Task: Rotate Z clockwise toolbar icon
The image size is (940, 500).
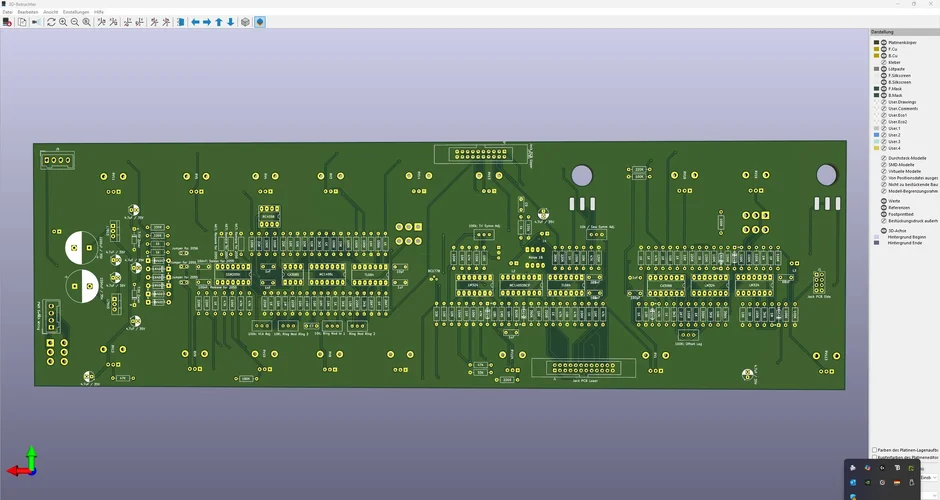Action: coord(154,22)
